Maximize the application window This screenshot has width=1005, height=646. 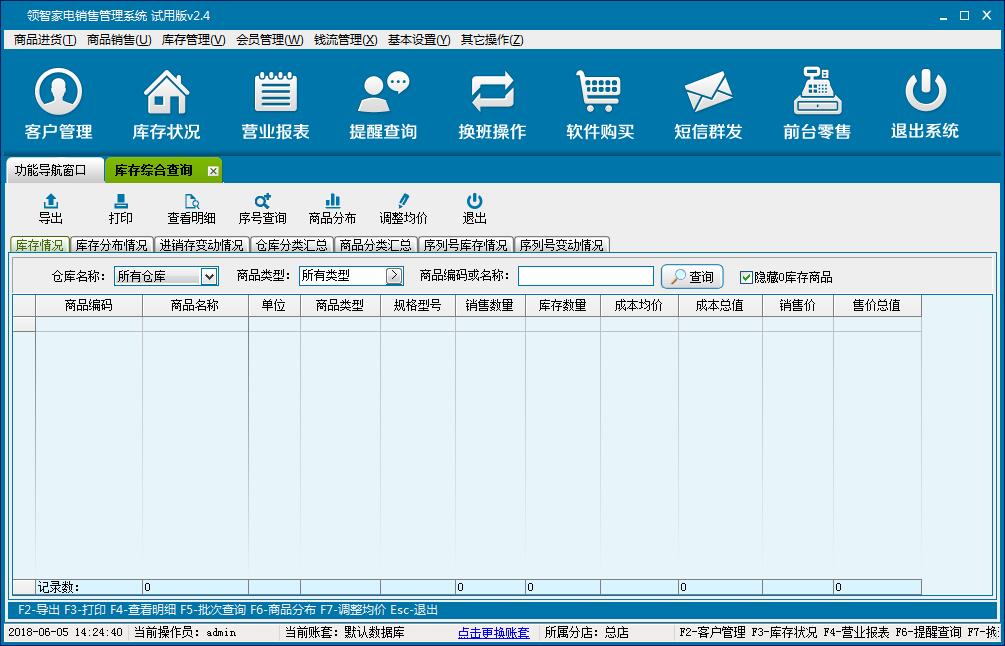tap(965, 16)
